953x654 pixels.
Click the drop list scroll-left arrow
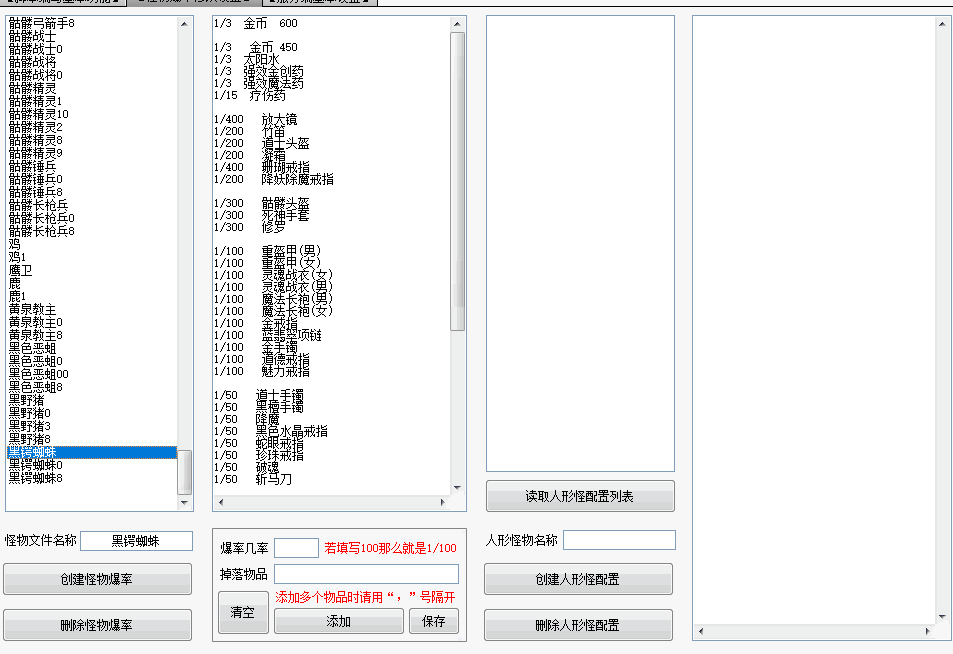pos(221,502)
